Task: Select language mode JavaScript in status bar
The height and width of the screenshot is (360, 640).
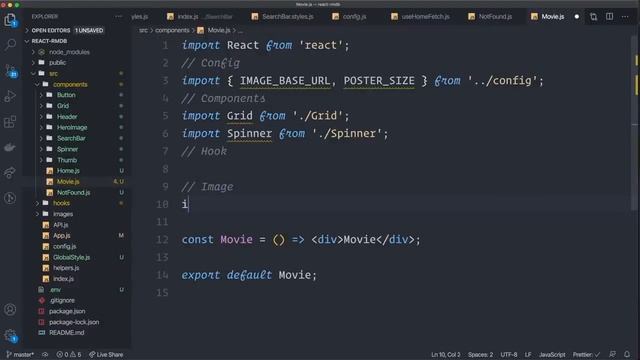Action: (552, 354)
